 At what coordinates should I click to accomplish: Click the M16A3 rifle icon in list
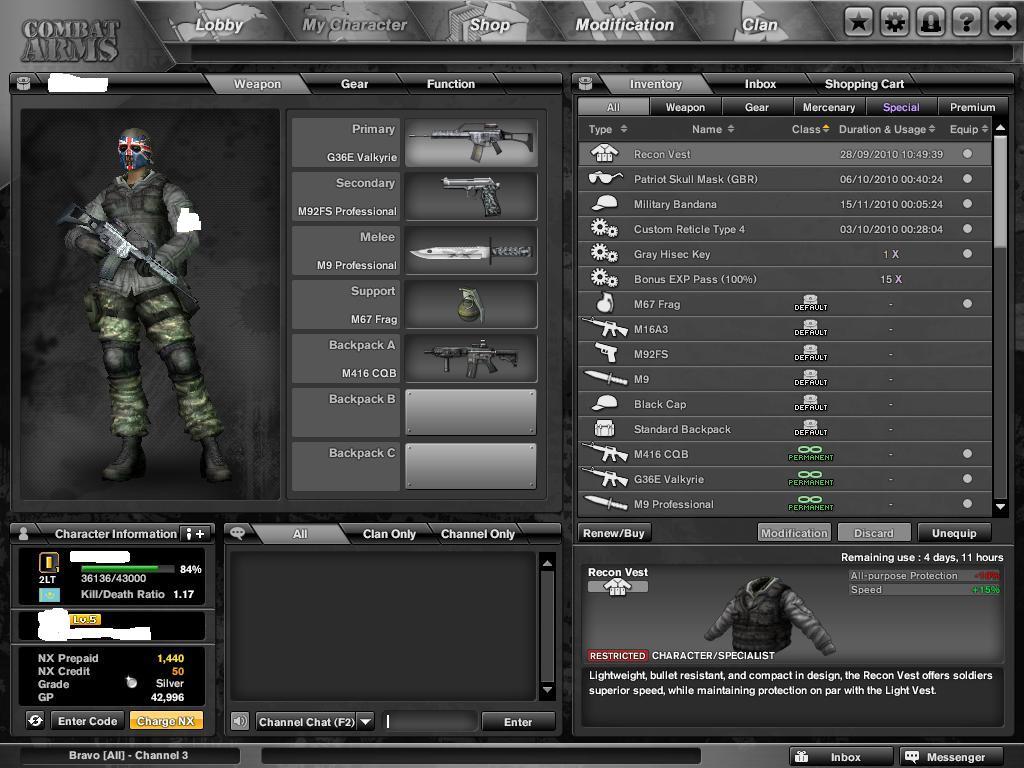(604, 327)
